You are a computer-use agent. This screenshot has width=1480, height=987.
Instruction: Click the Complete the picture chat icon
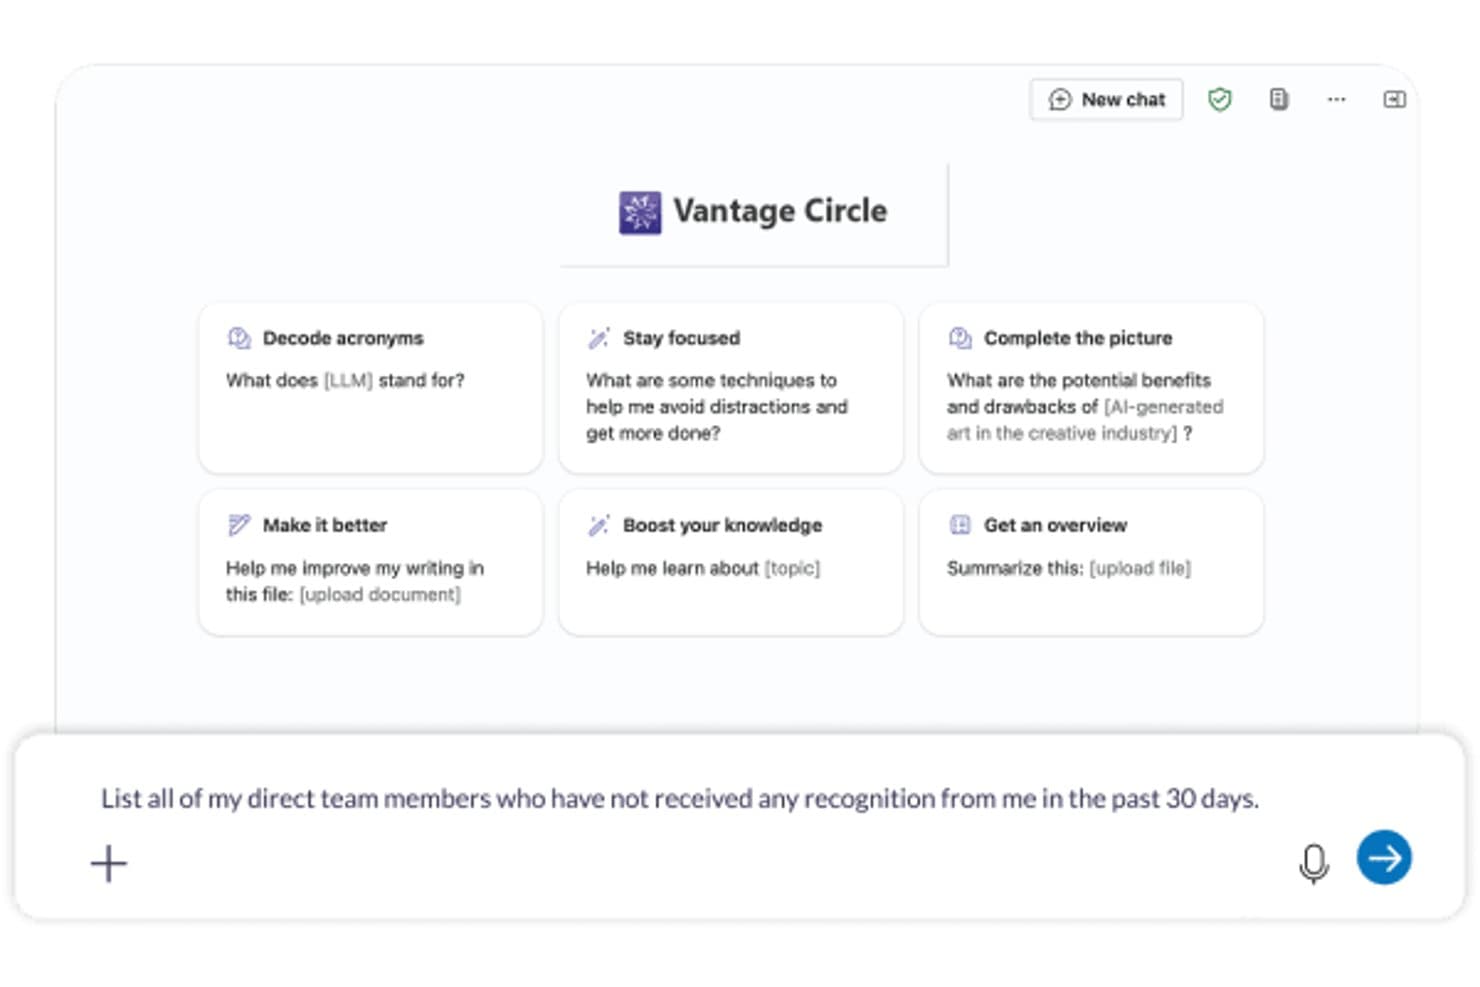click(960, 338)
